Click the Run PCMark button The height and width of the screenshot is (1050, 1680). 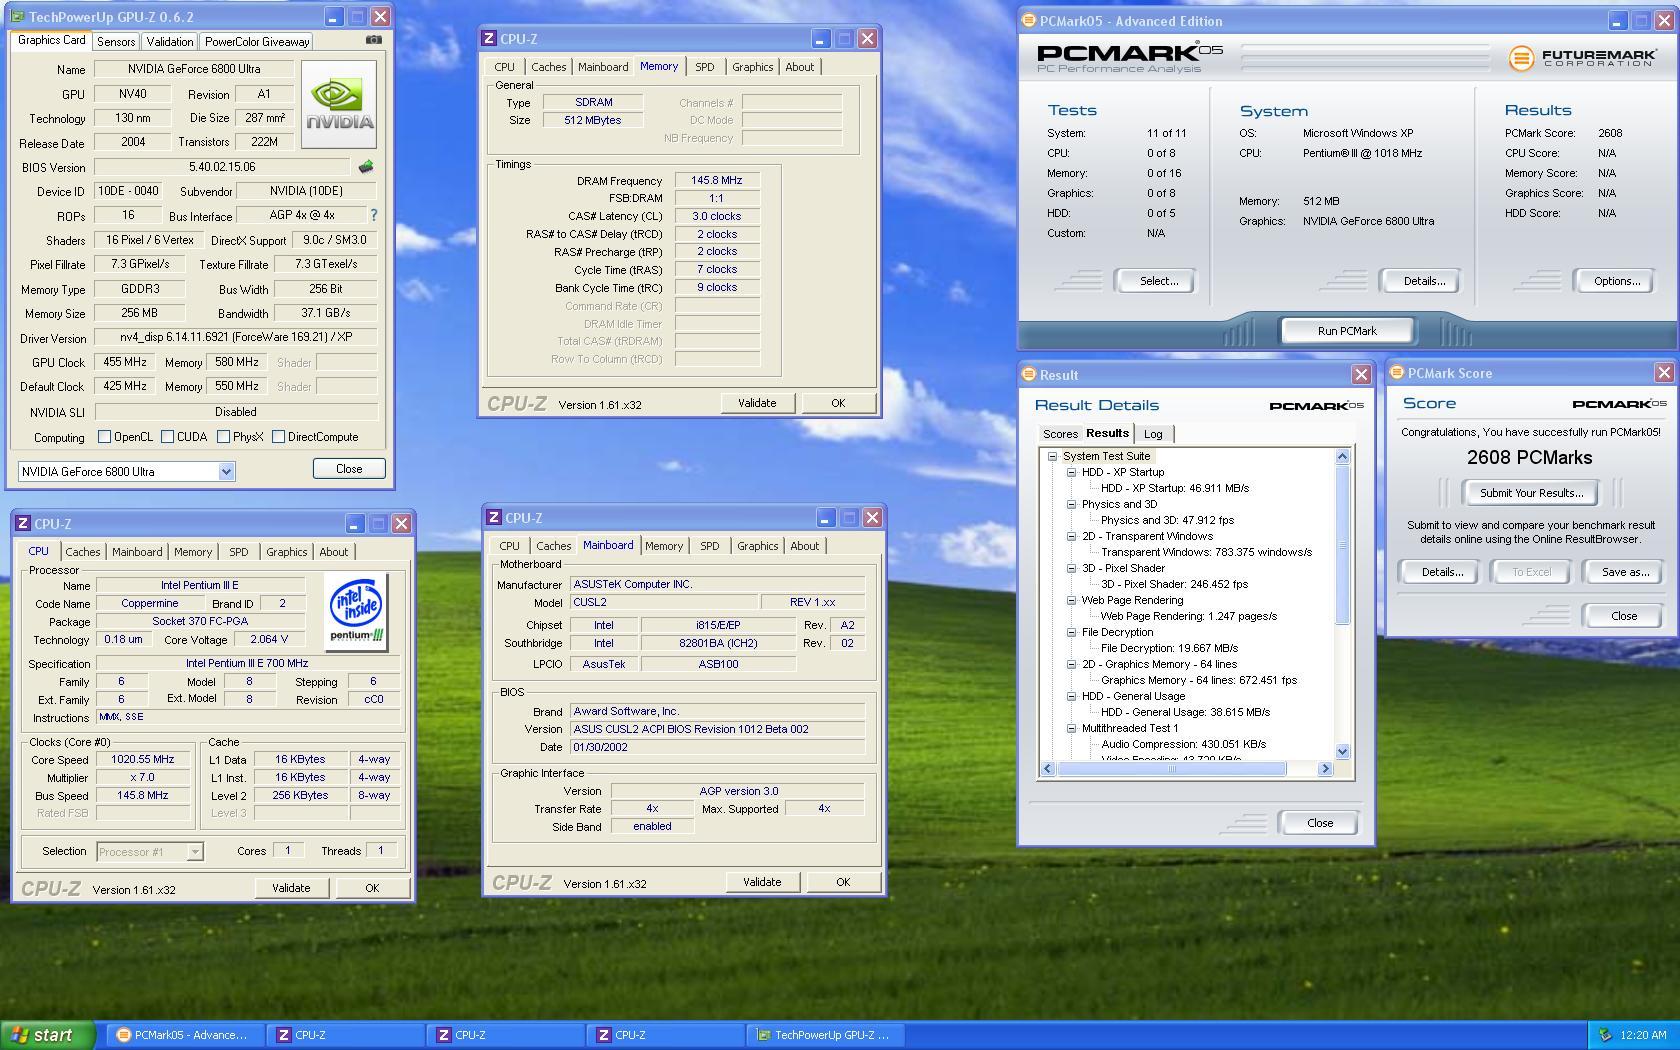[1346, 331]
